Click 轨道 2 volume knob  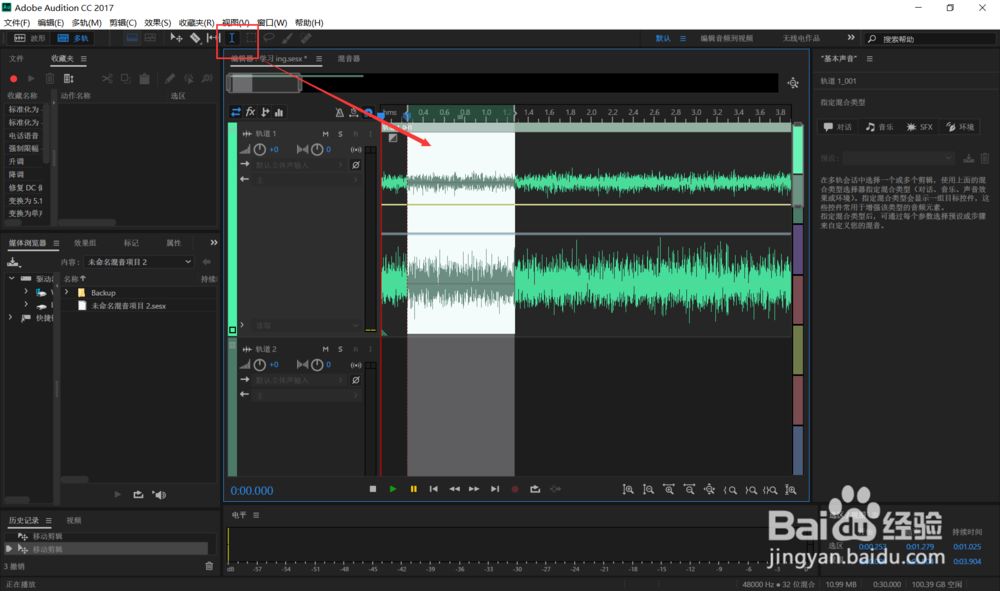click(x=260, y=365)
